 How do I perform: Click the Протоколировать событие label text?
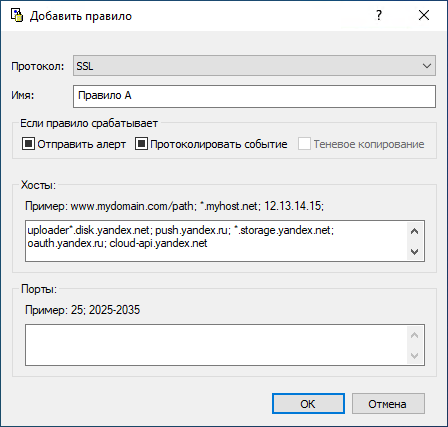click(219, 144)
